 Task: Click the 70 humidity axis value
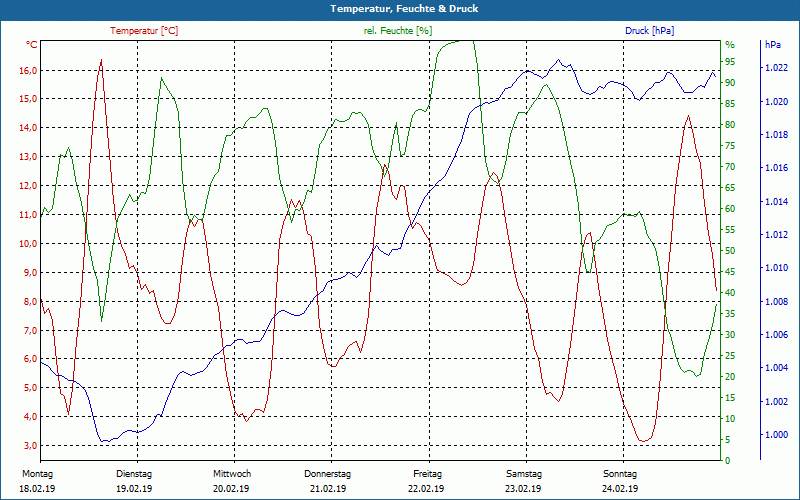point(730,167)
